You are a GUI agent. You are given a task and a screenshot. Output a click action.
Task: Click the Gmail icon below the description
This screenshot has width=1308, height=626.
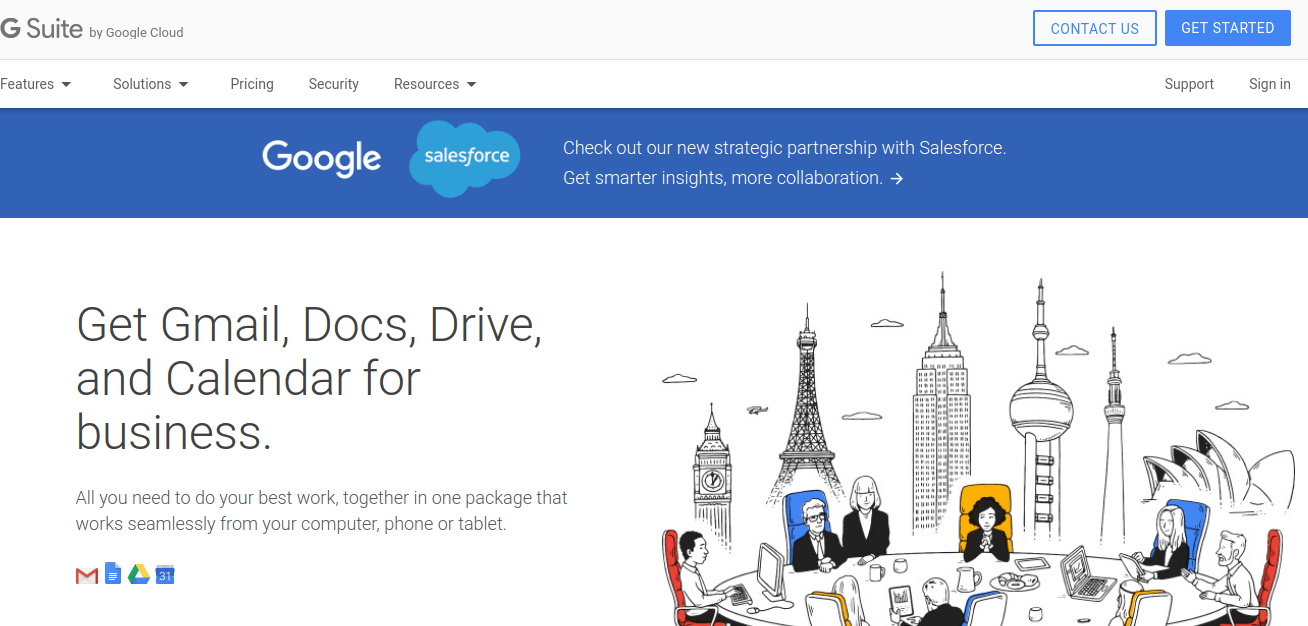(x=87, y=575)
